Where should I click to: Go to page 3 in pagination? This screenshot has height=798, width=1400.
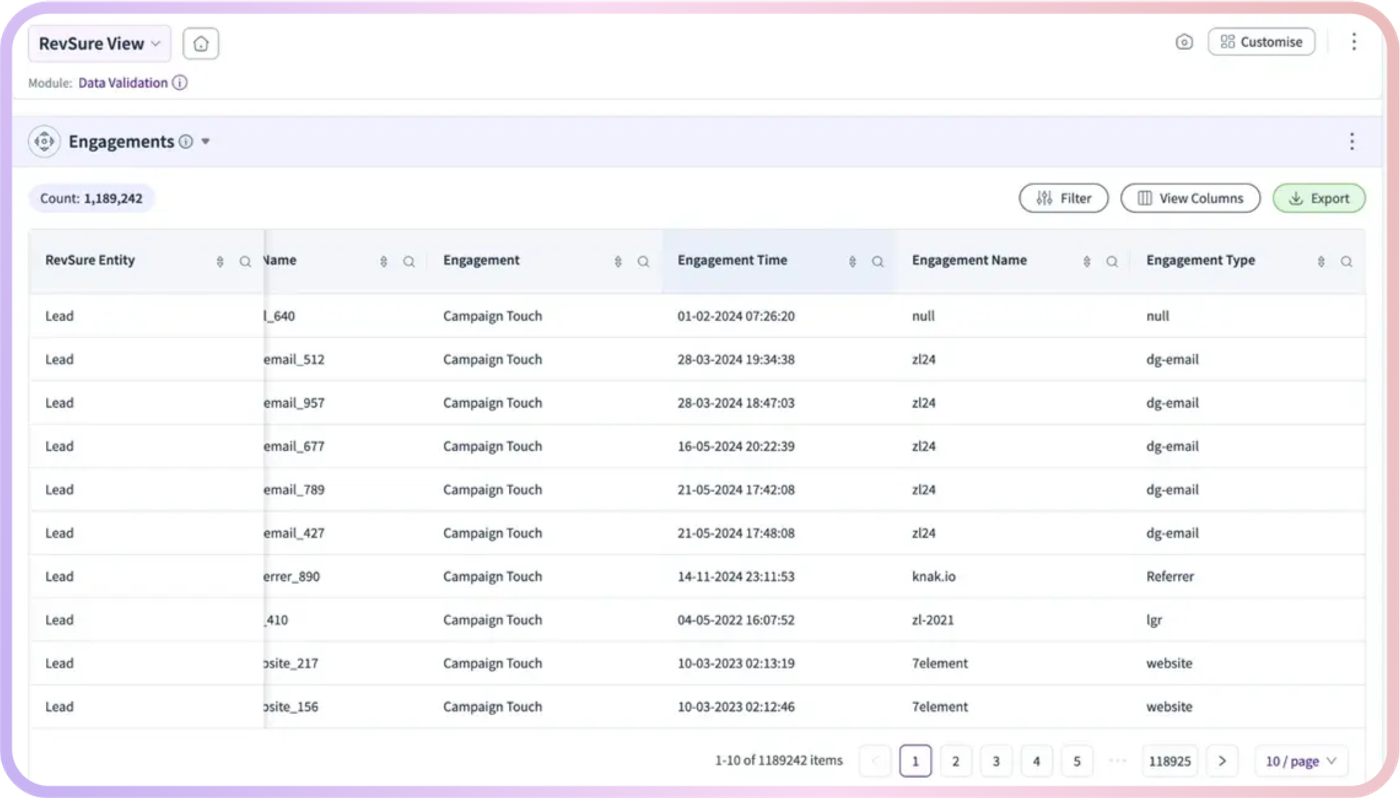click(x=996, y=761)
